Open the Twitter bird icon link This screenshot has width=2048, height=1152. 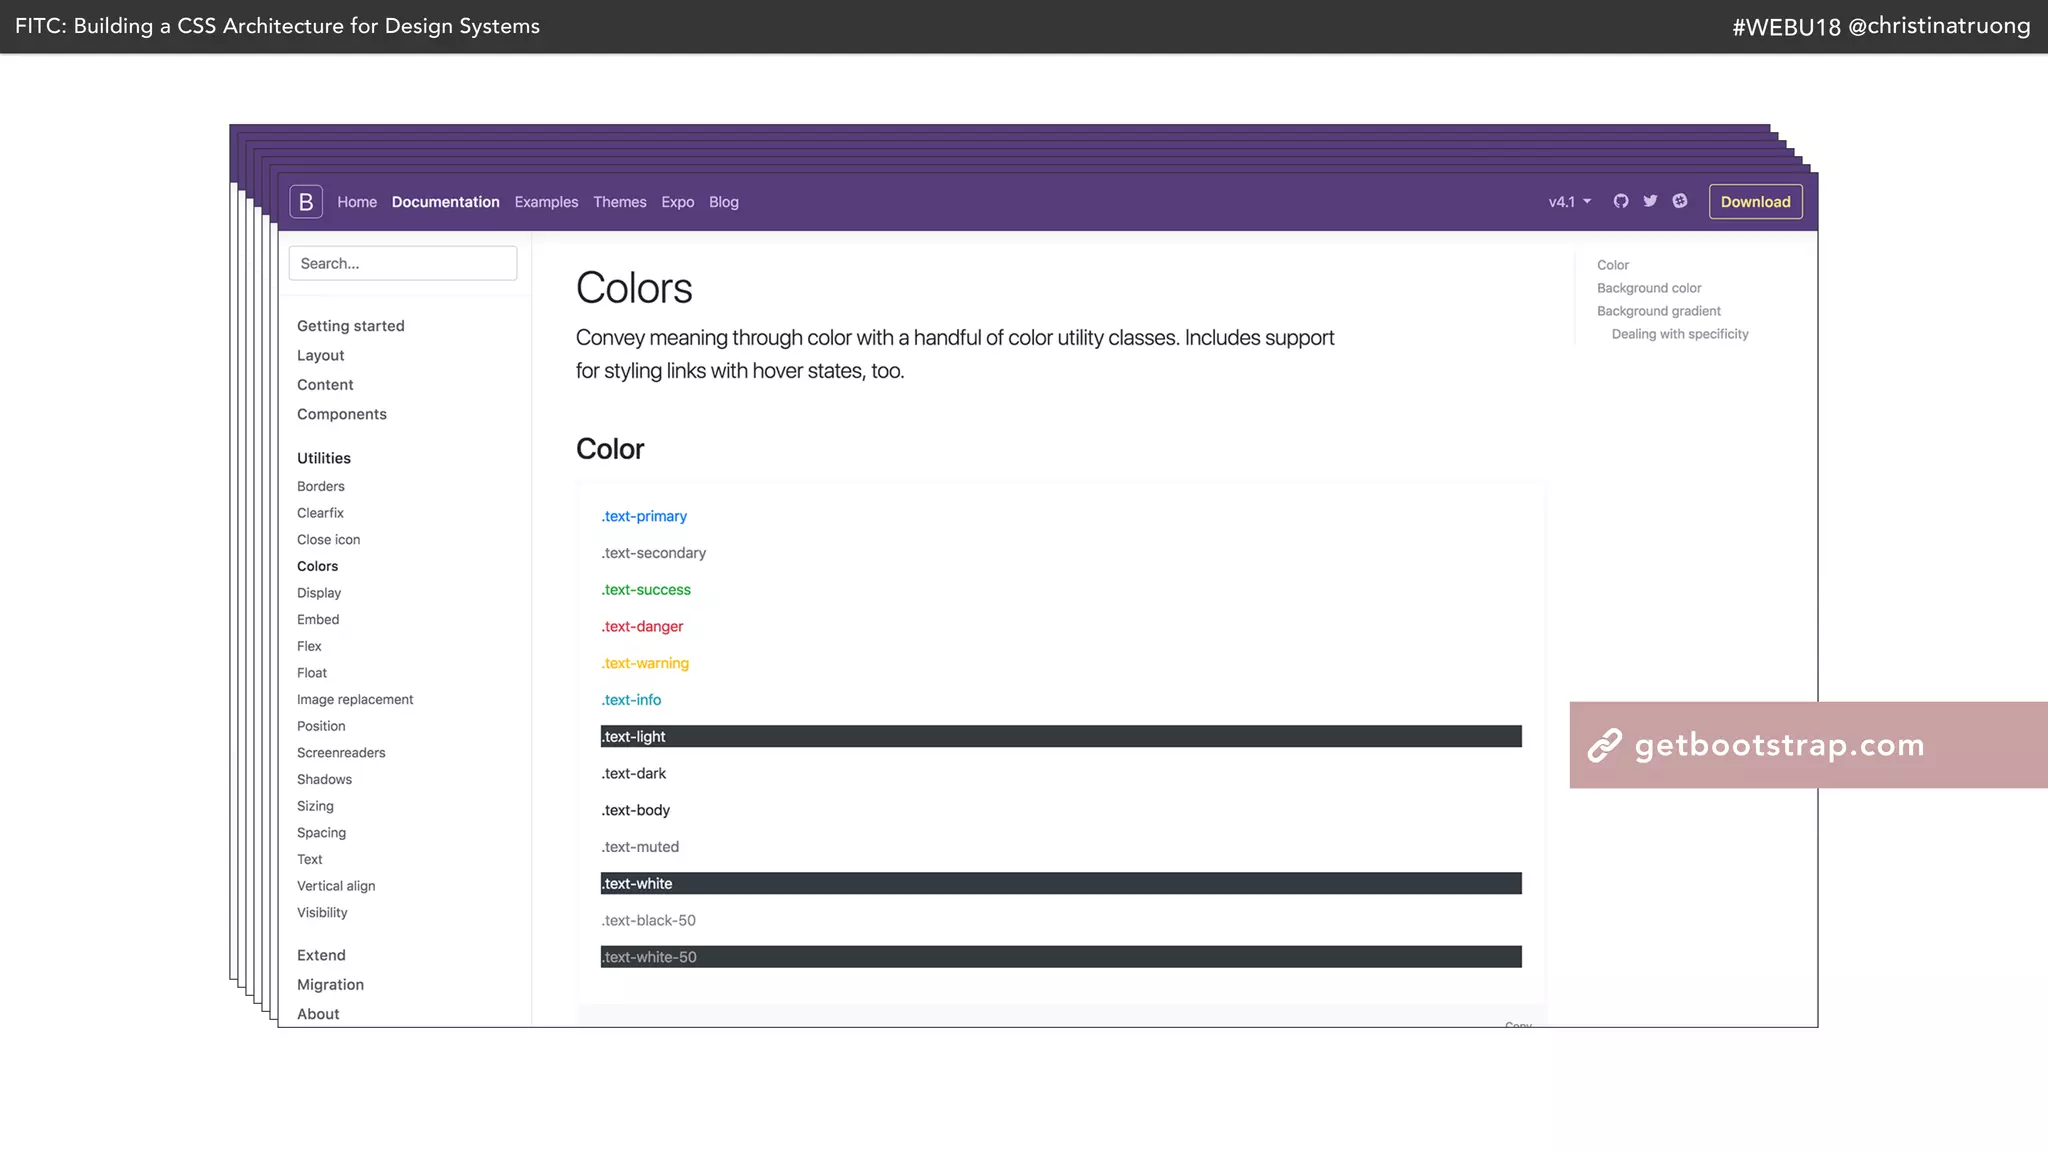pos(1650,201)
